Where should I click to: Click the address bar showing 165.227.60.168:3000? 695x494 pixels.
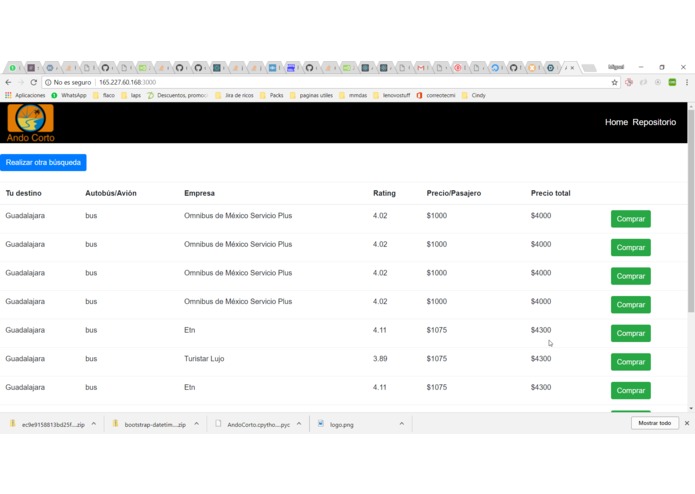click(x=332, y=82)
